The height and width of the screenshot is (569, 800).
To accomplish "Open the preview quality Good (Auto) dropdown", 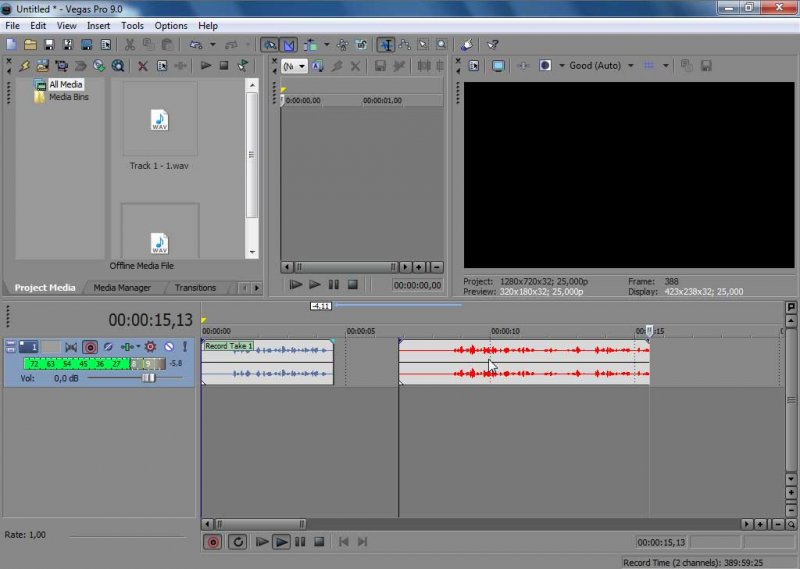I will (601, 66).
